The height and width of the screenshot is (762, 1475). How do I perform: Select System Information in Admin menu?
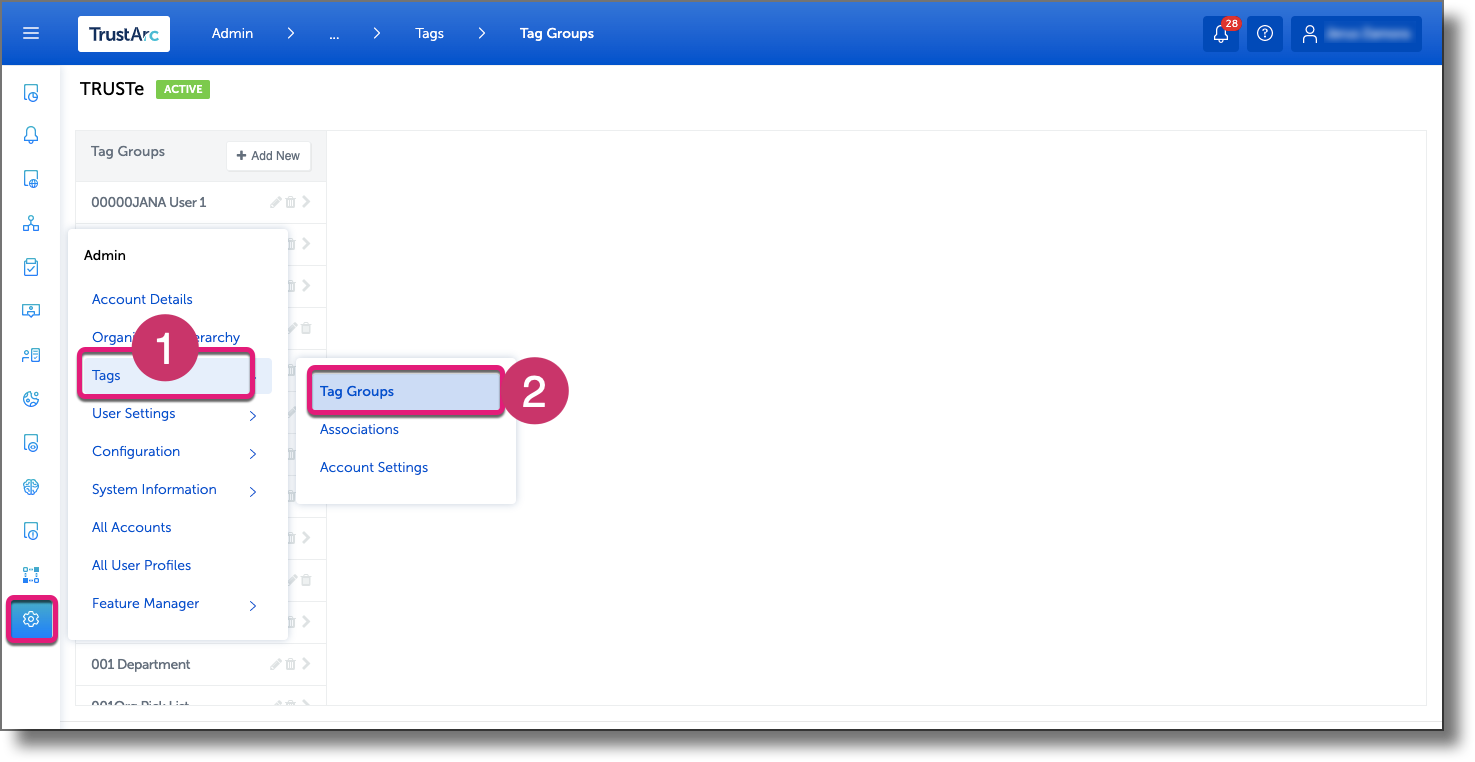154,489
